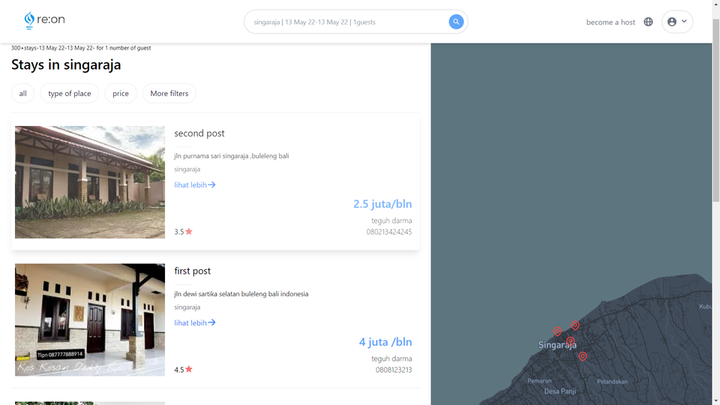Click the northernmost red map pin
Viewport: 720px width, 405px height.
click(x=575, y=325)
